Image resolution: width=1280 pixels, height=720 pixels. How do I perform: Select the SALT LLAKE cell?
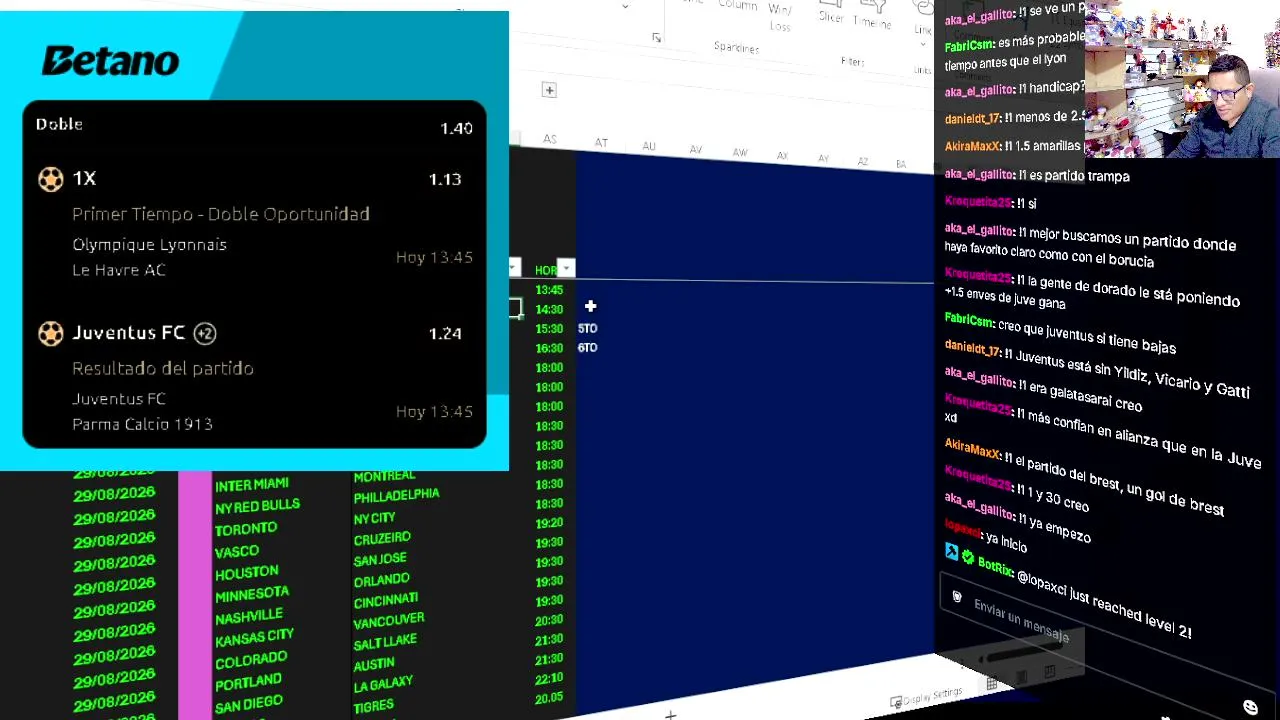coord(385,641)
